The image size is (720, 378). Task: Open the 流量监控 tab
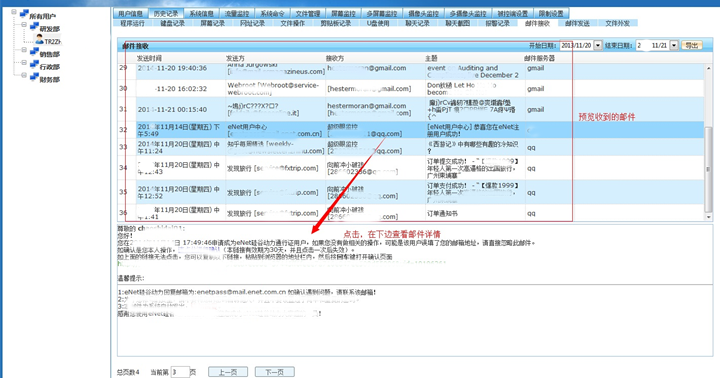pyautogui.click(x=237, y=13)
